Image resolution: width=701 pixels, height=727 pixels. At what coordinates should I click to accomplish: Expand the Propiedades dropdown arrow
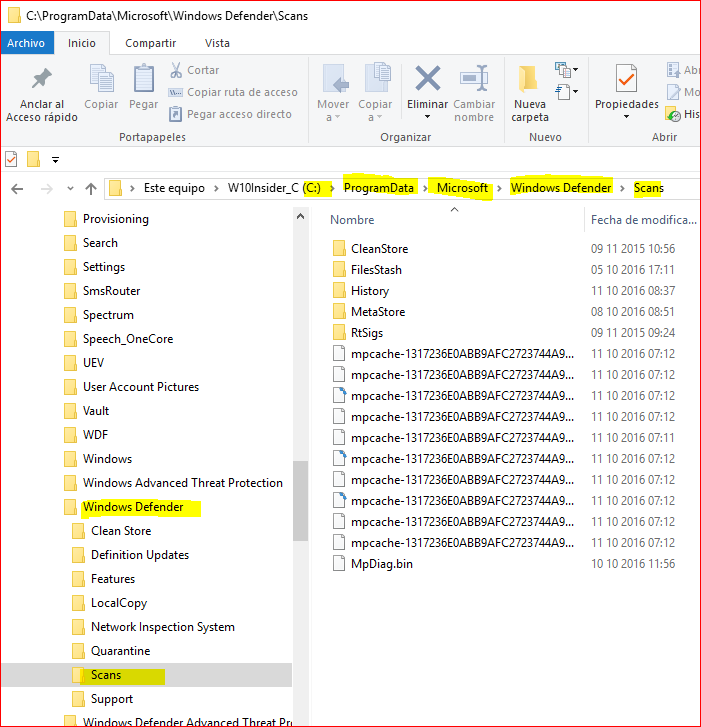tap(626, 117)
